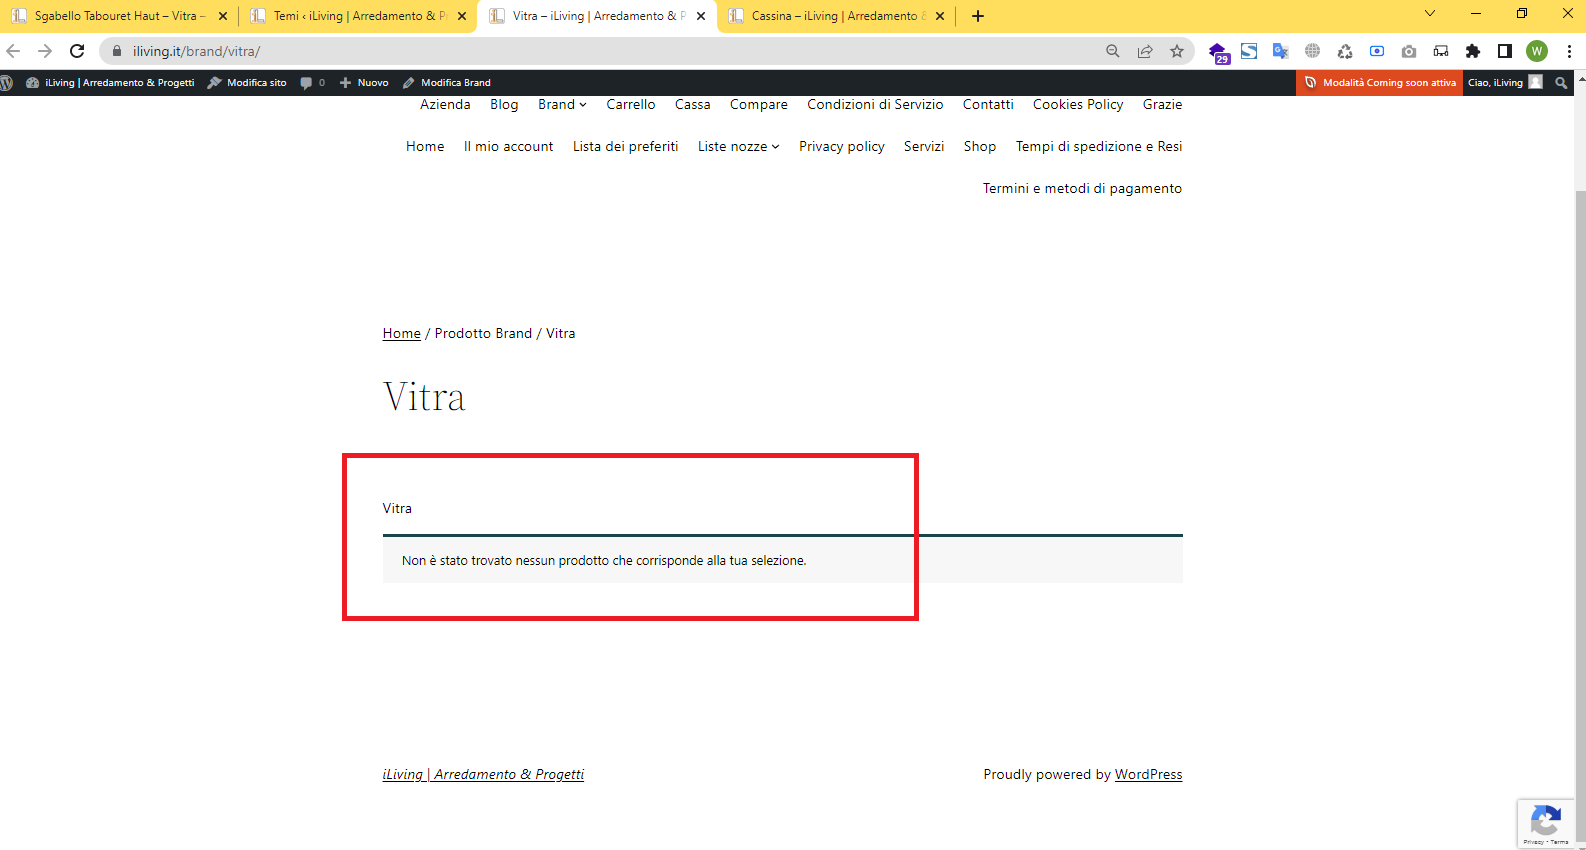
Task: Open the puzzle-piece Extensions menu
Action: (x=1473, y=51)
